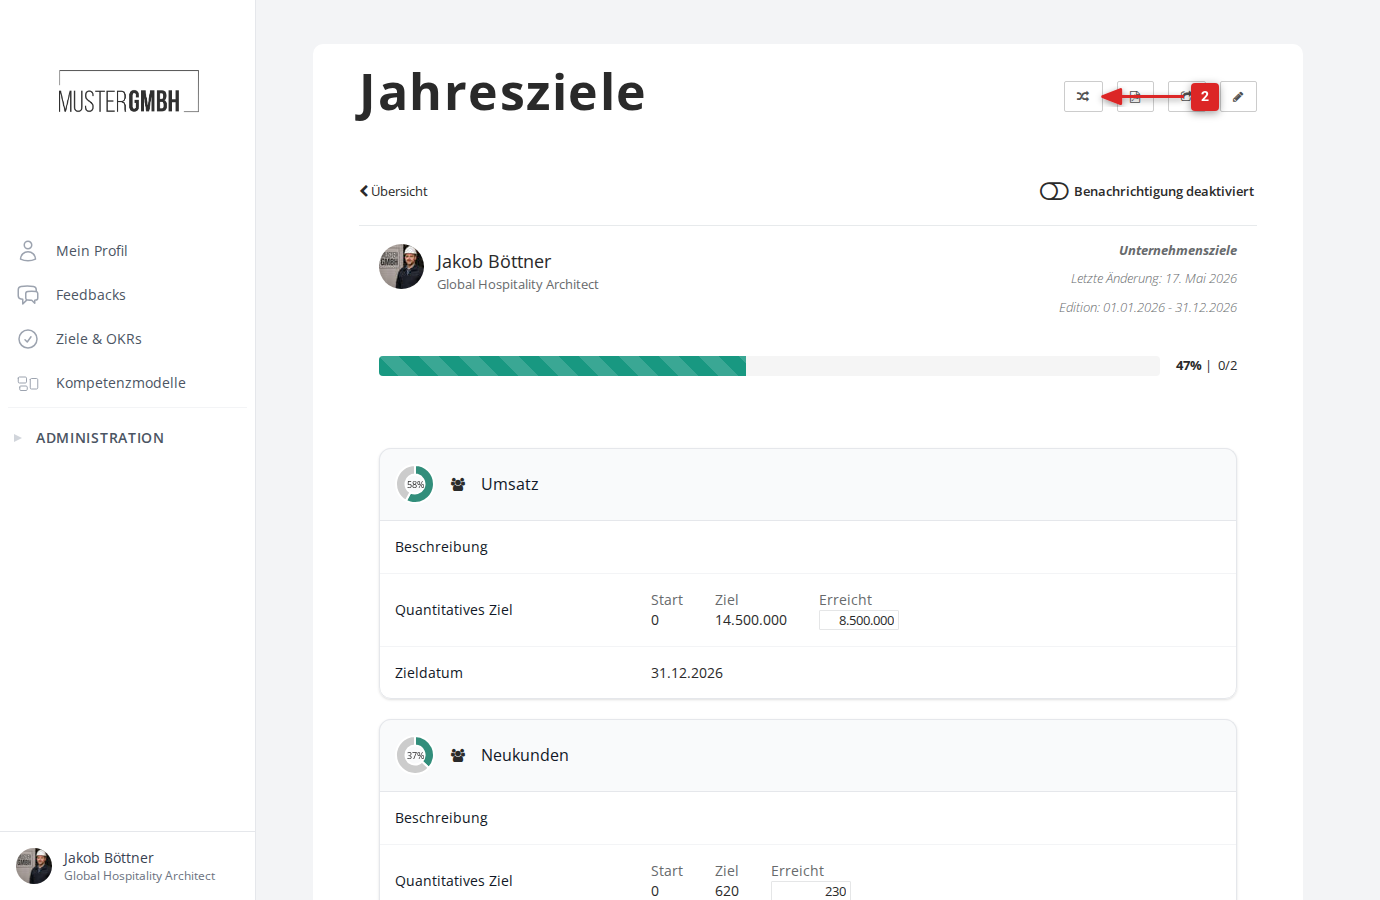Click the shuffle arrows icon button
The image size is (1380, 900).
click(x=1083, y=96)
